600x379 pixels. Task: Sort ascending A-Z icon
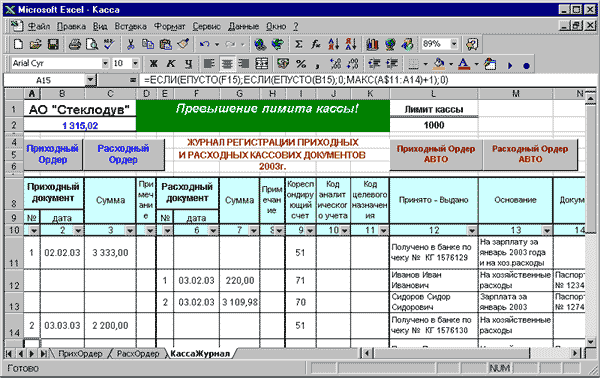[x=333, y=44]
